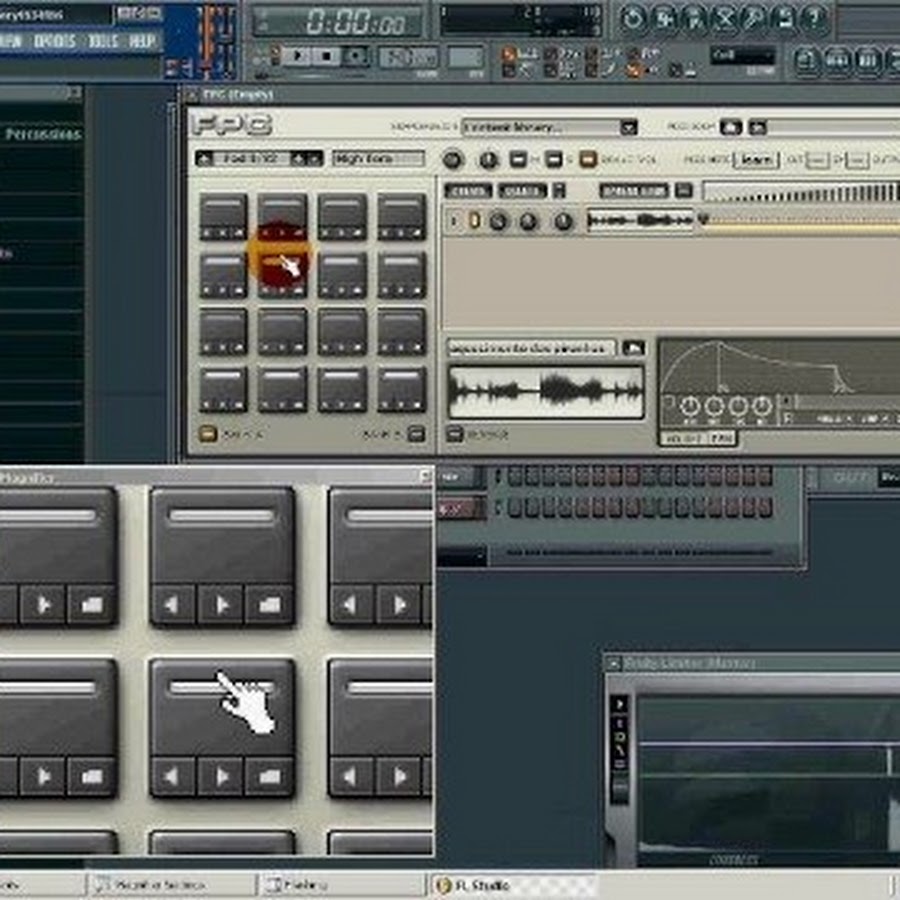Viewport: 900px width, 900px height.
Task: Click the first pad in FPC's third row
Action: (223, 331)
